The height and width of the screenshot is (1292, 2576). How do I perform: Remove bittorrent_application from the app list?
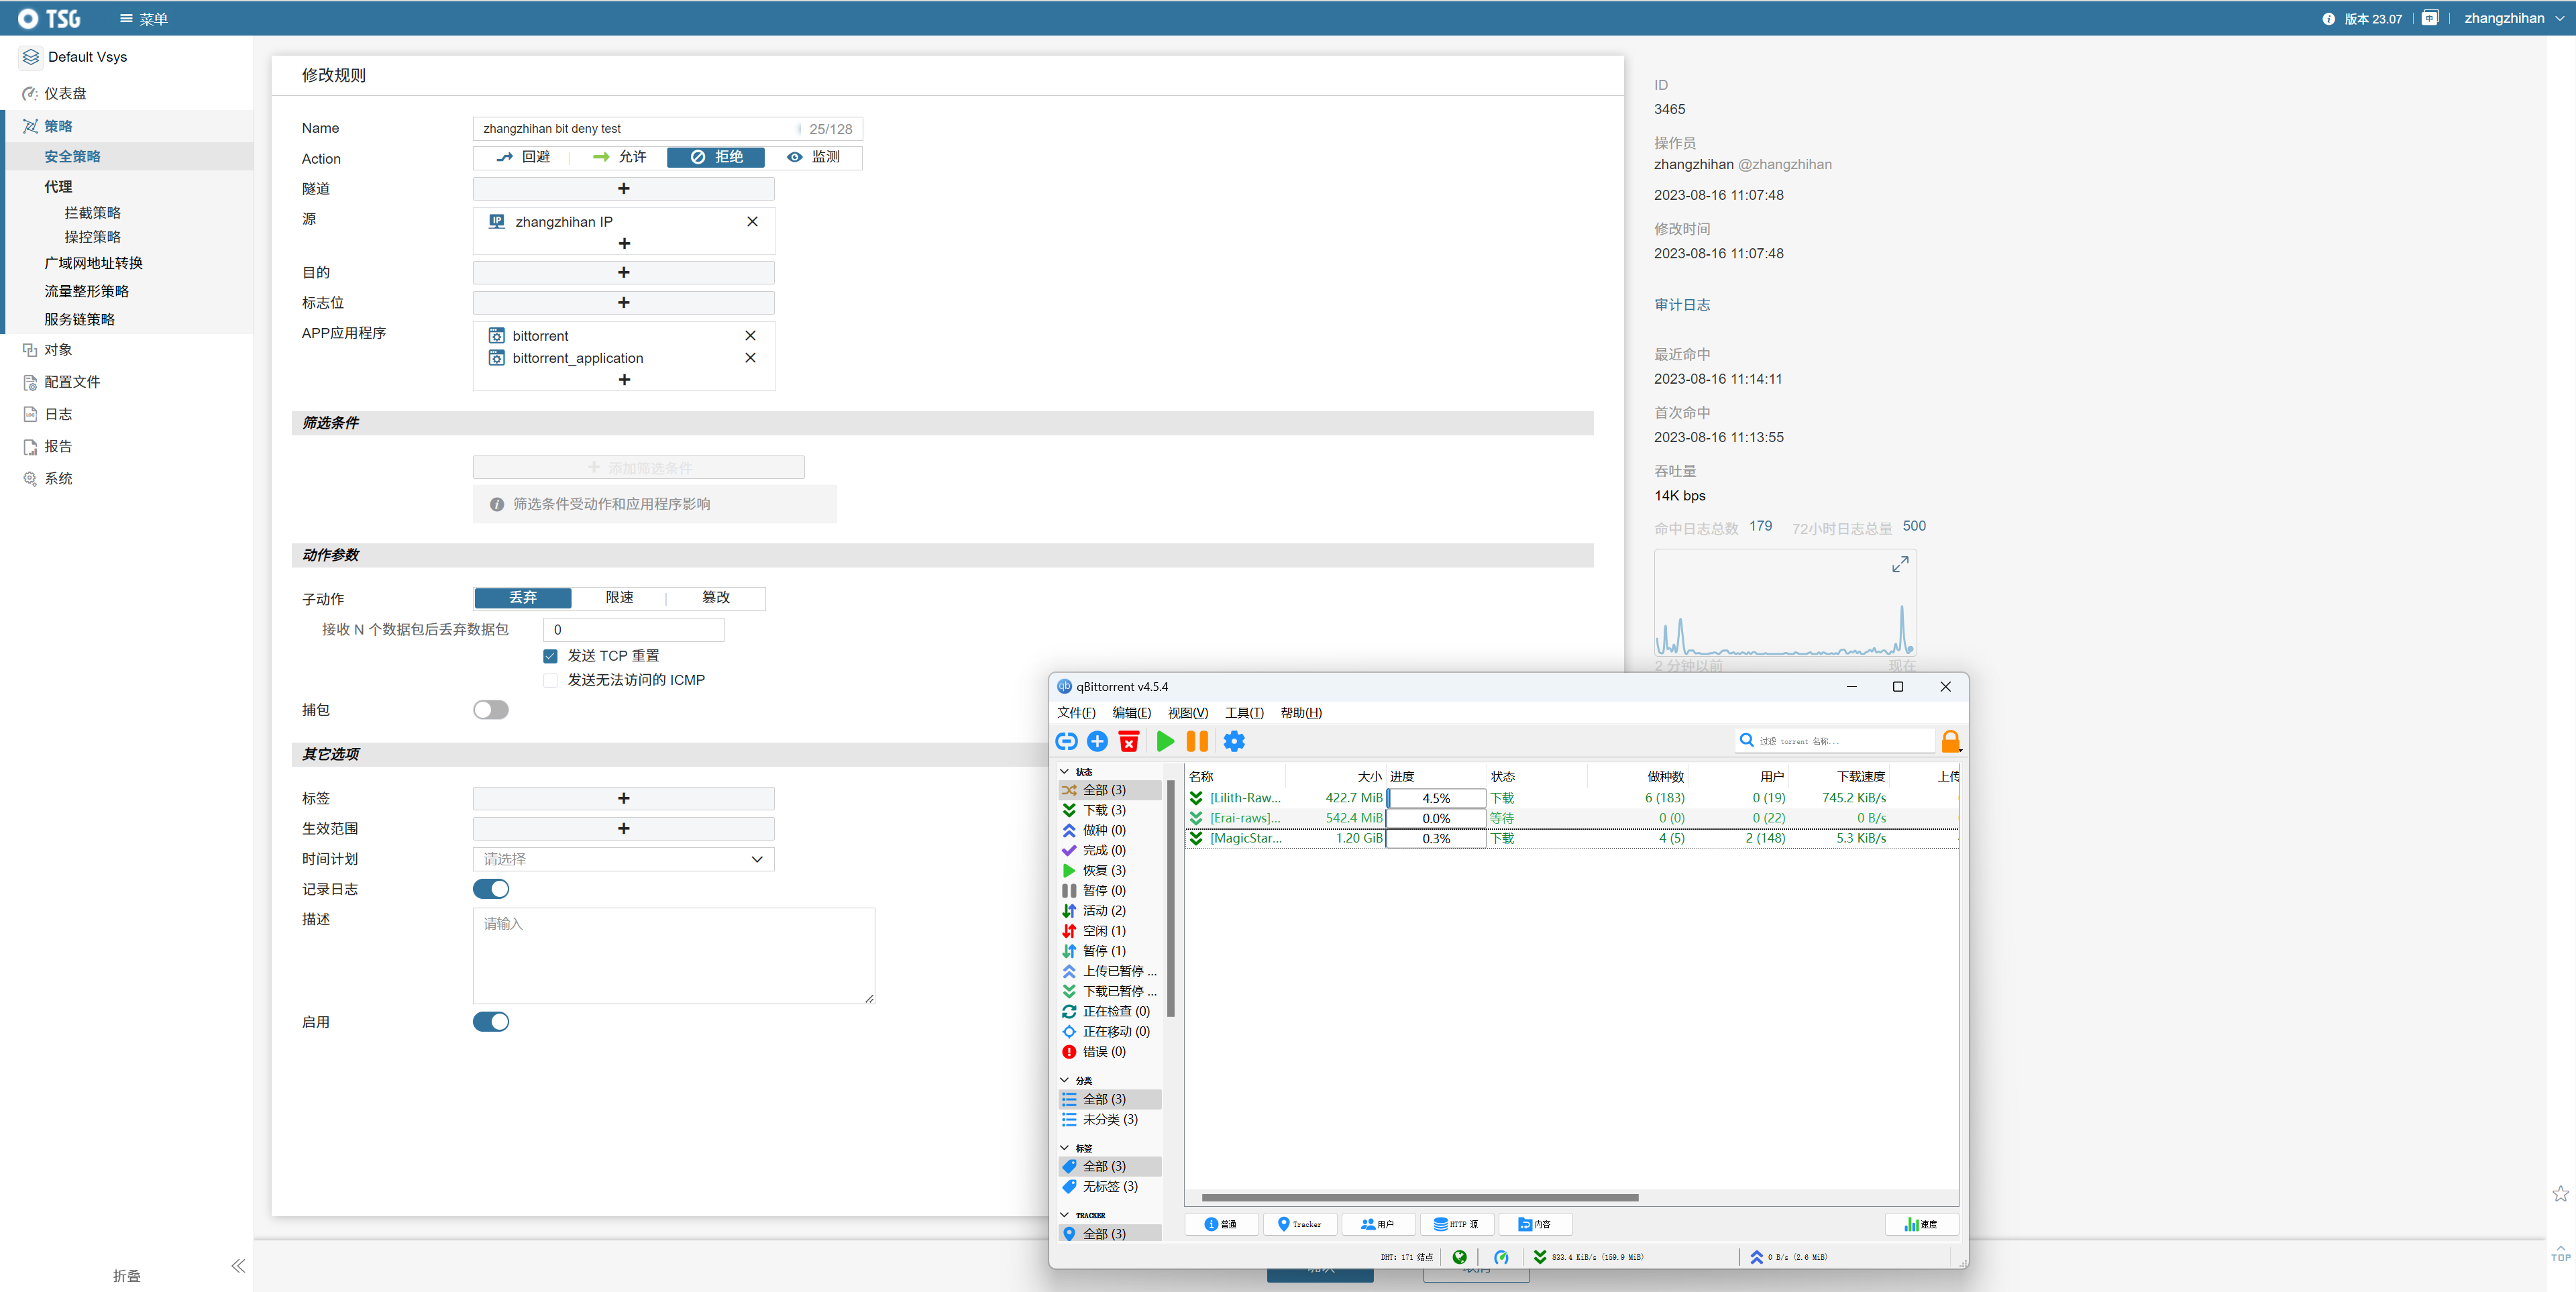pos(750,358)
